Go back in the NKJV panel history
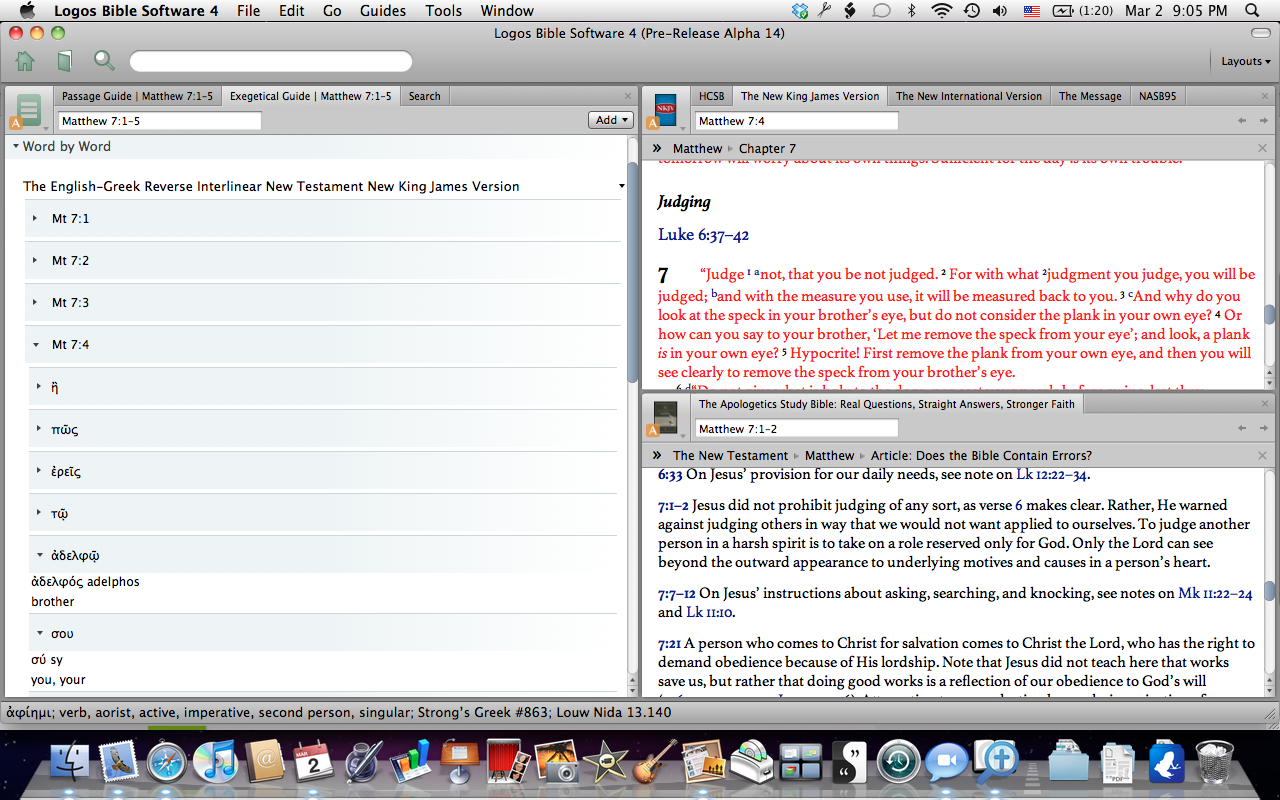Viewport: 1280px width, 800px height. (x=1242, y=120)
